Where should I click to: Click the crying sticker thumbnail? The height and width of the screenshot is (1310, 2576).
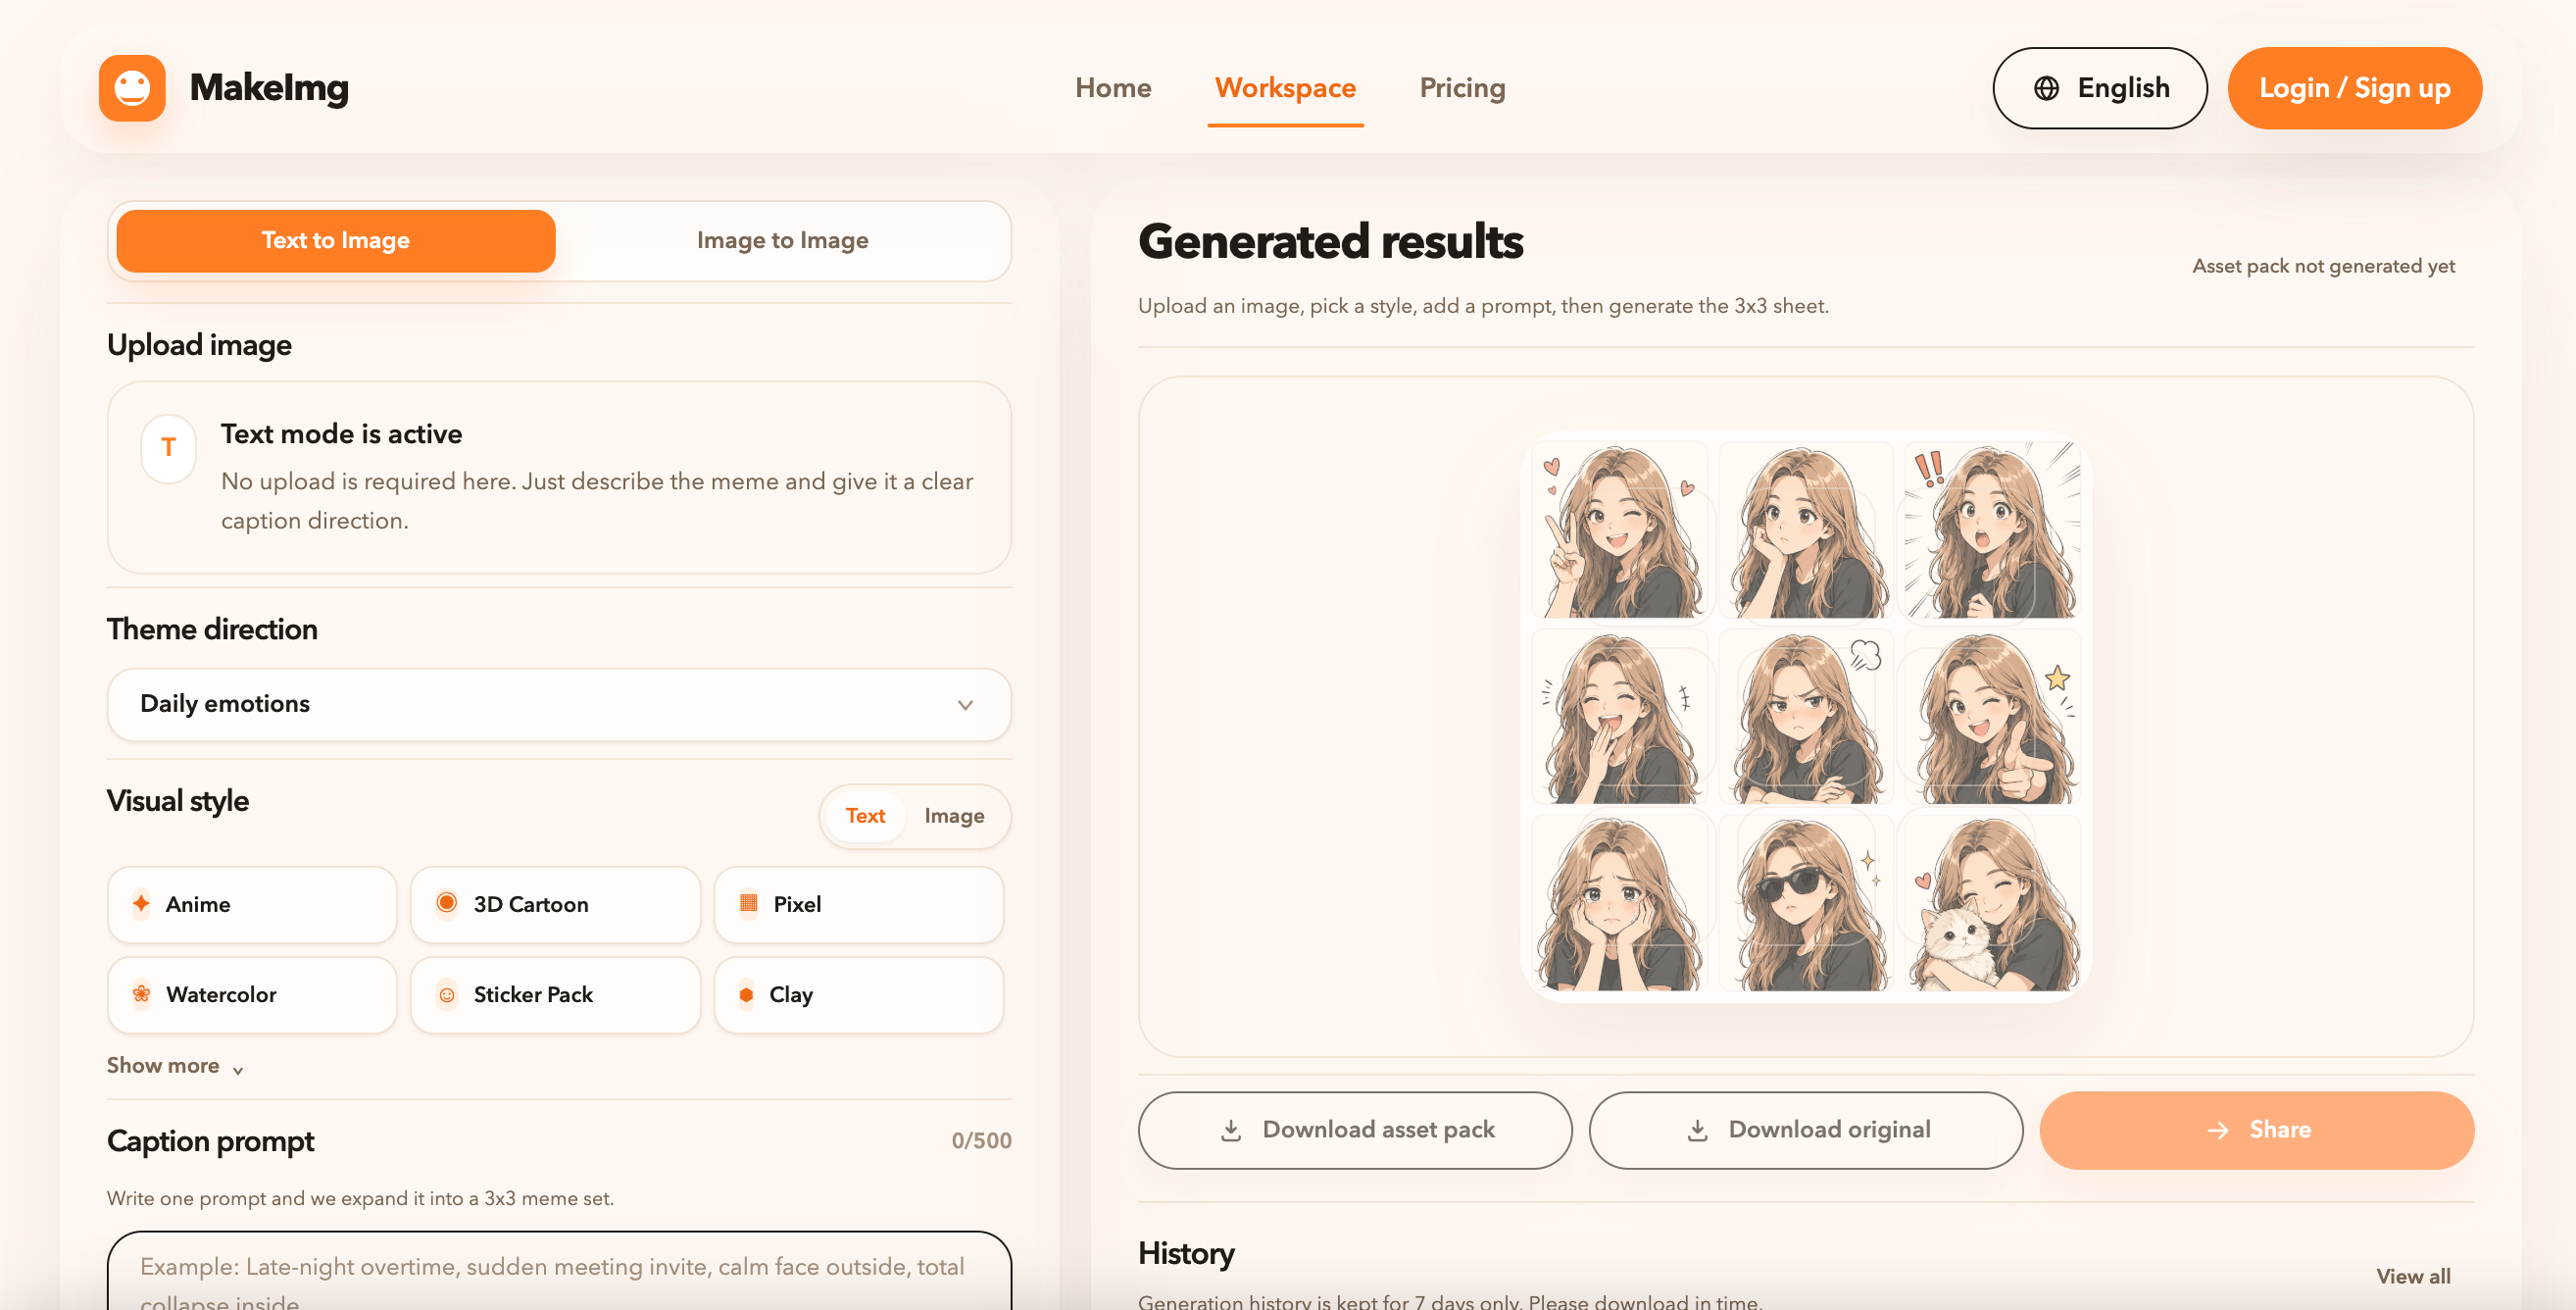pos(1620,903)
